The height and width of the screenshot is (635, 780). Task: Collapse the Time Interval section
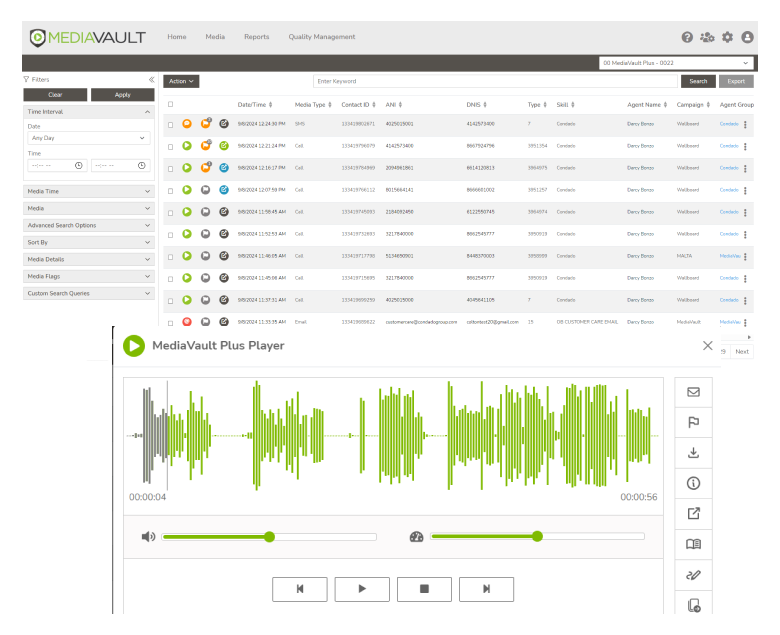[x=89, y=112]
